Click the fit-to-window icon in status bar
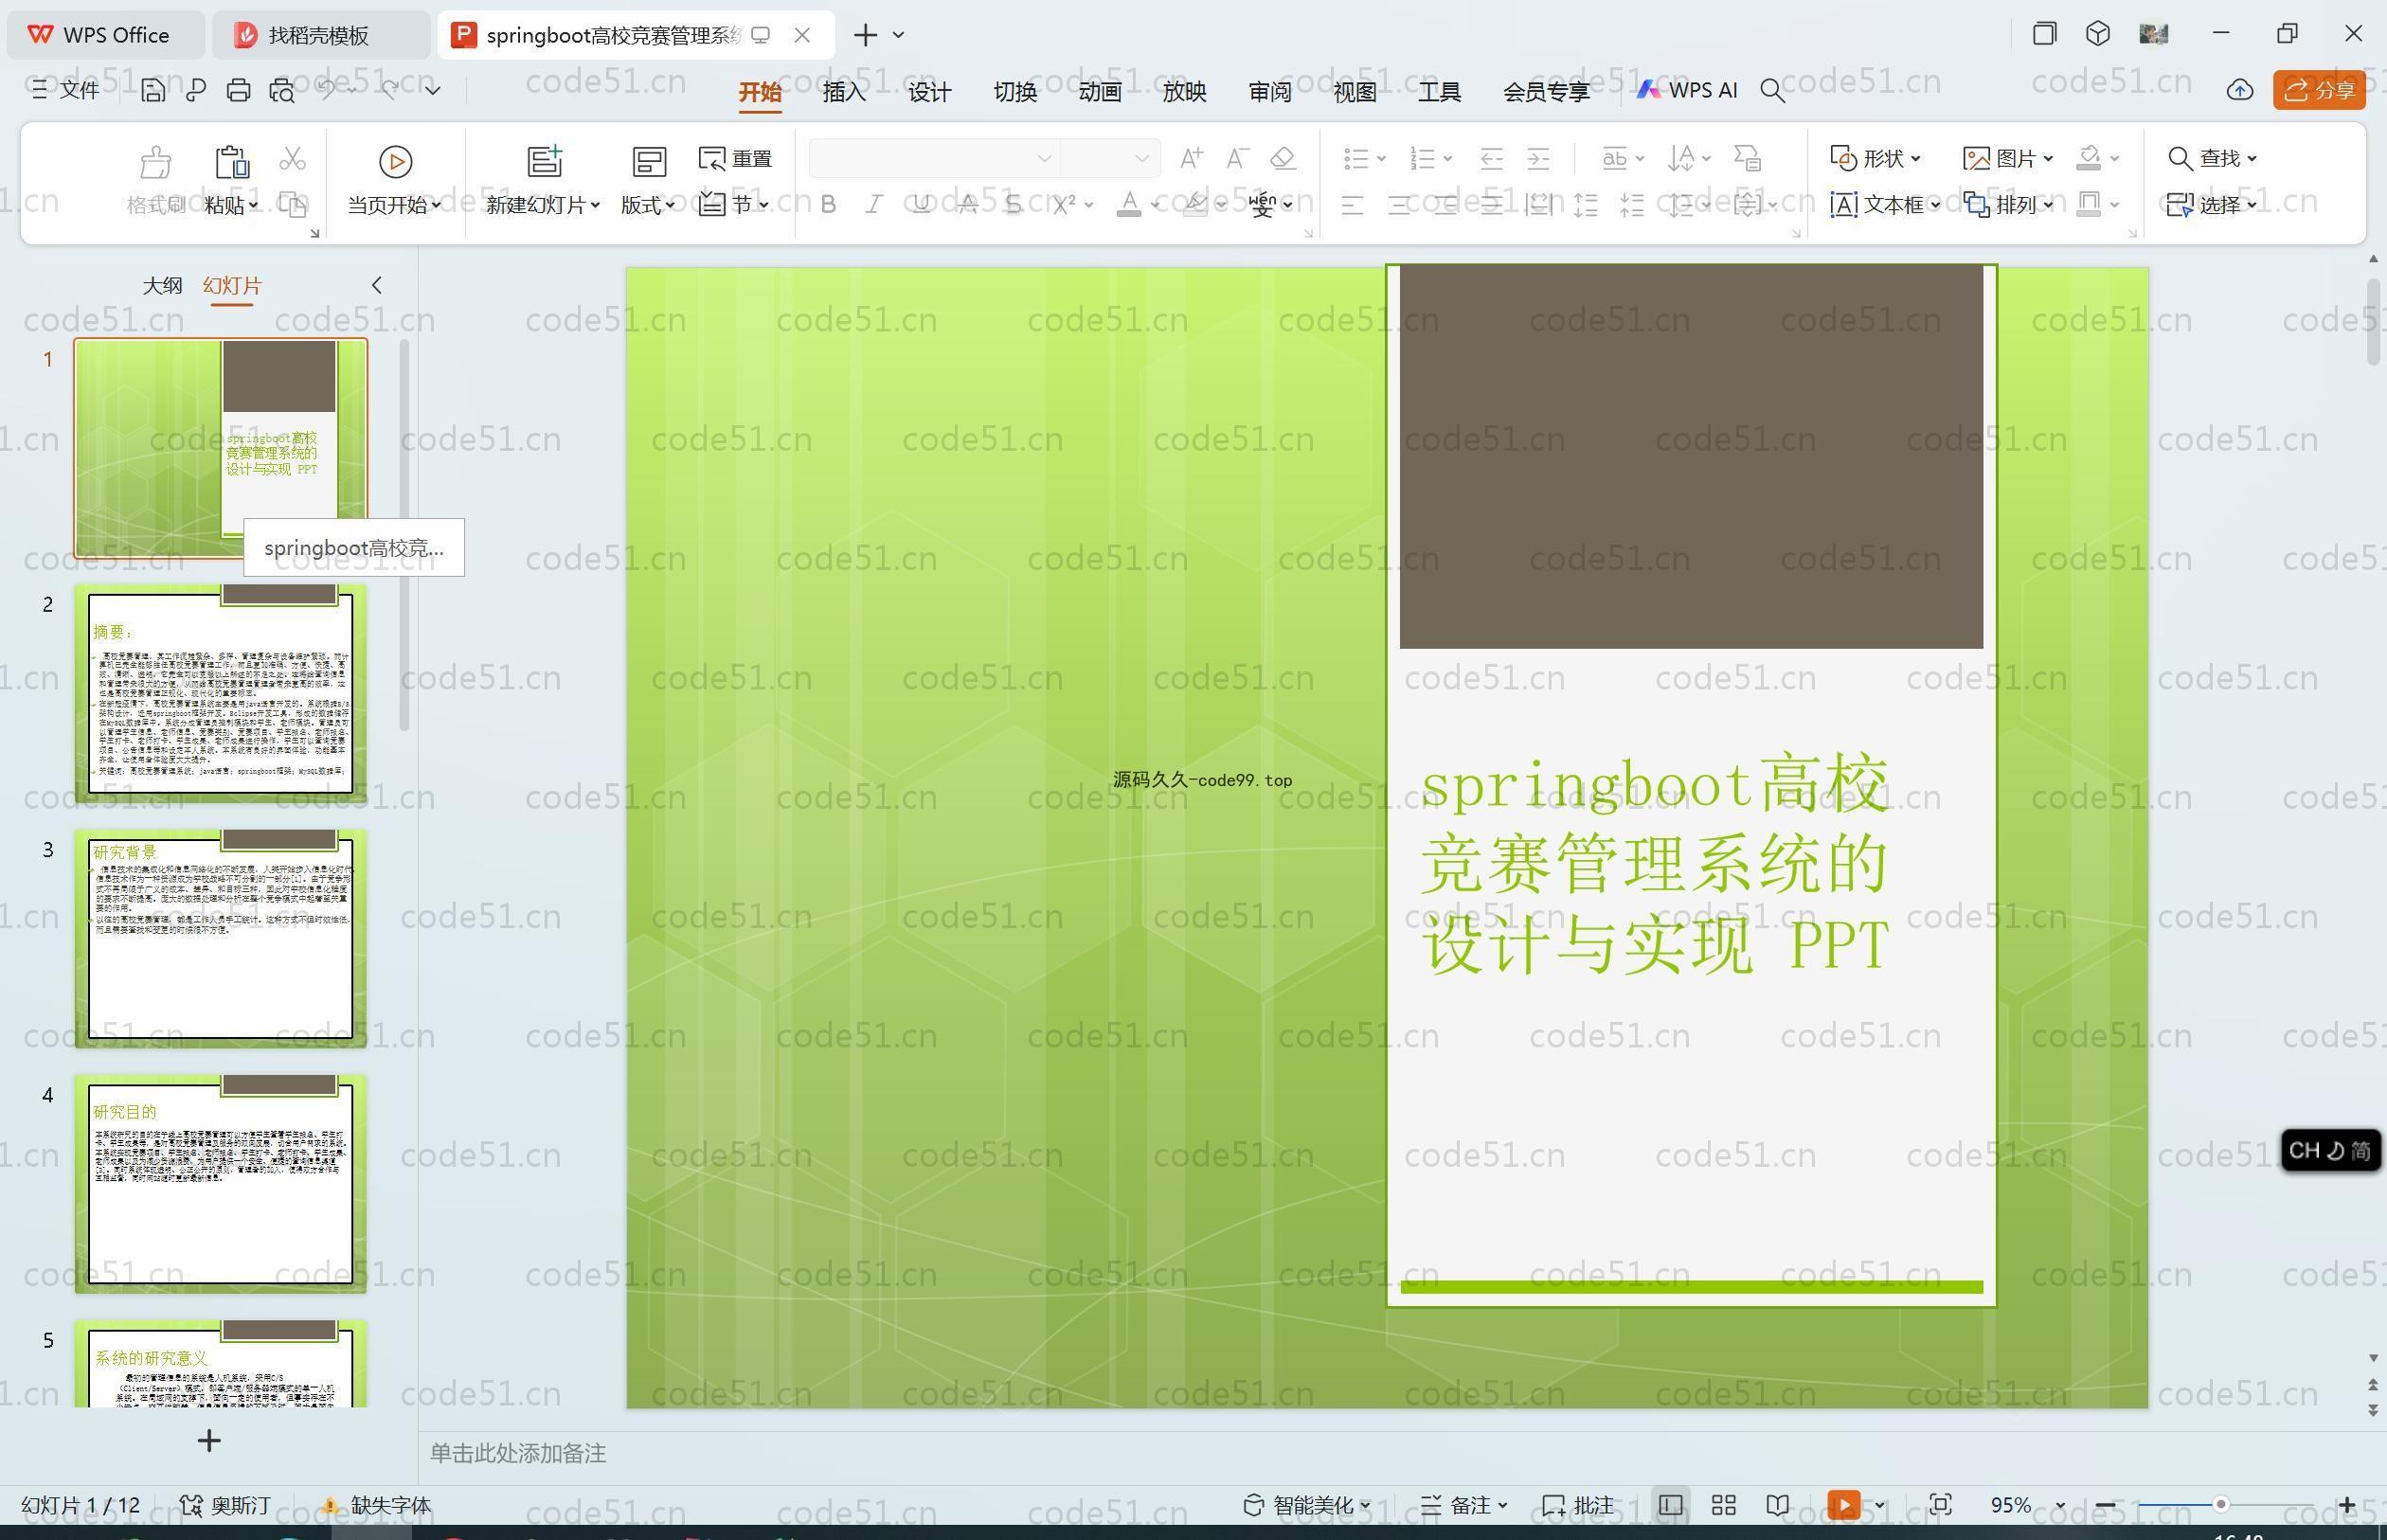This screenshot has height=1540, width=2387. [x=1940, y=1505]
